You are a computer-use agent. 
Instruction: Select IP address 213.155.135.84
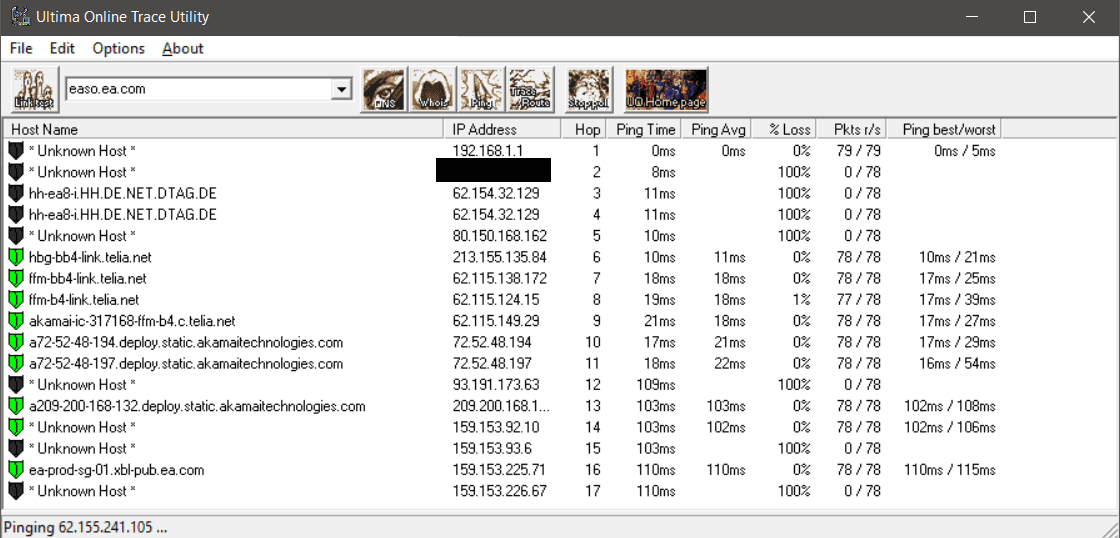tap(500, 257)
